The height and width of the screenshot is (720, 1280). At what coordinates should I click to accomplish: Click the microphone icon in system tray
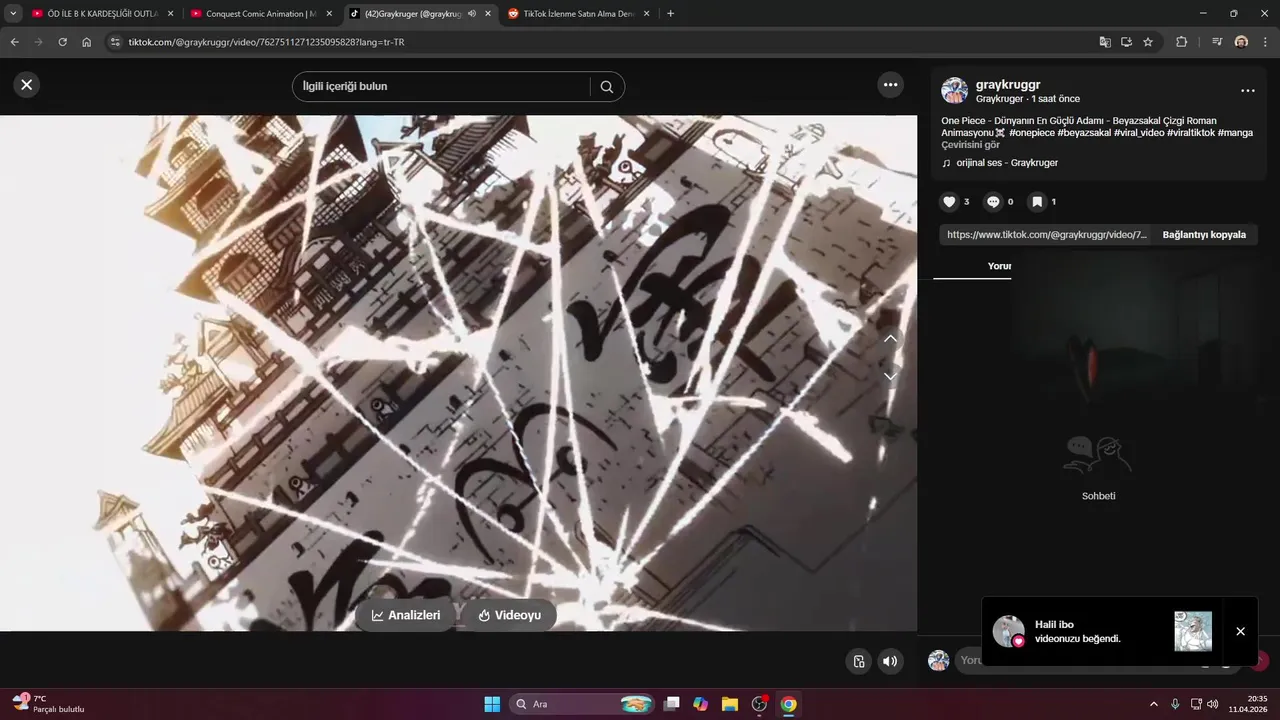(1175, 704)
